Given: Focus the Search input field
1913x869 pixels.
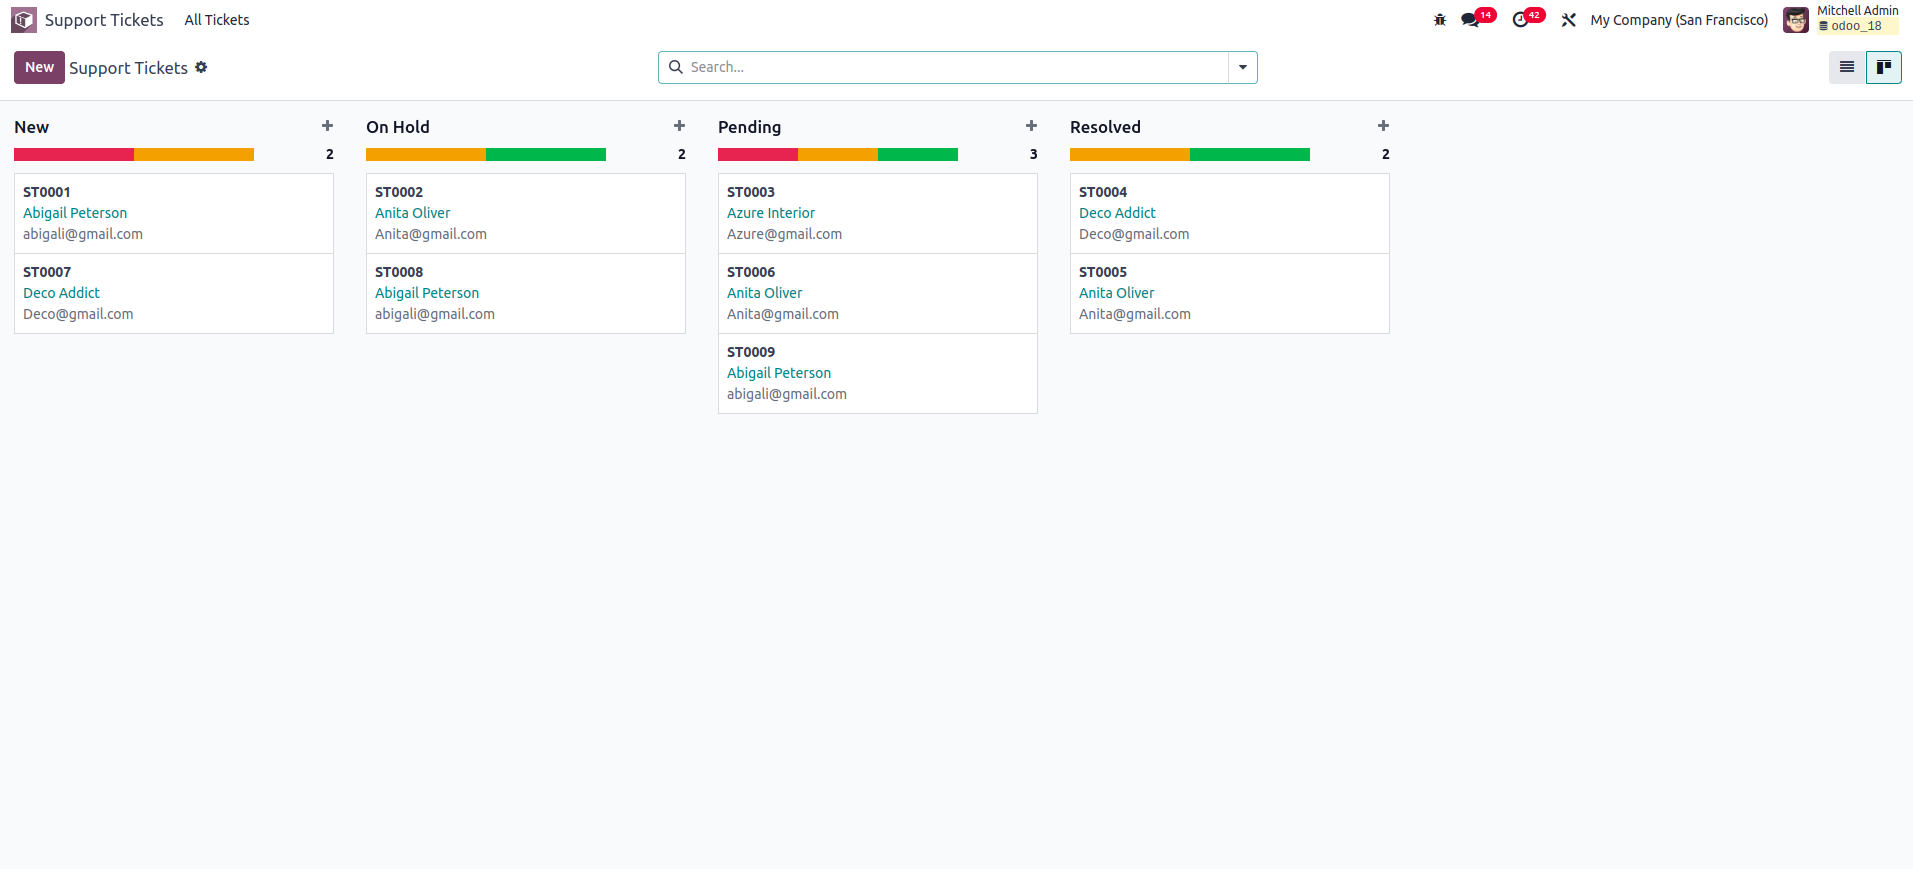Looking at the screenshot, I should (950, 67).
